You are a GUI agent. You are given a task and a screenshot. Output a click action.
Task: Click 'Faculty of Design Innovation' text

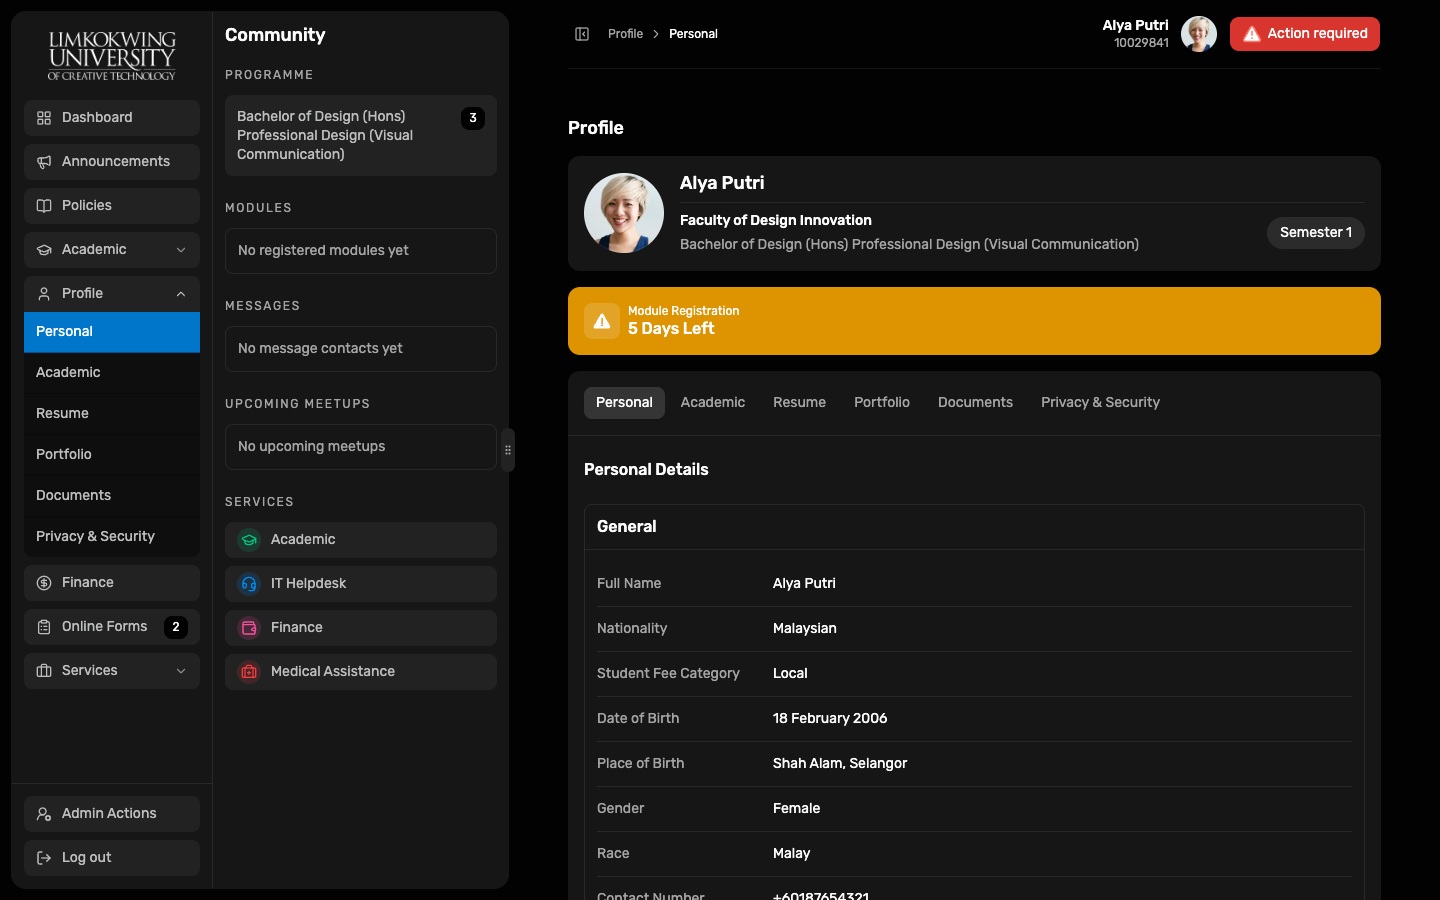tap(776, 221)
